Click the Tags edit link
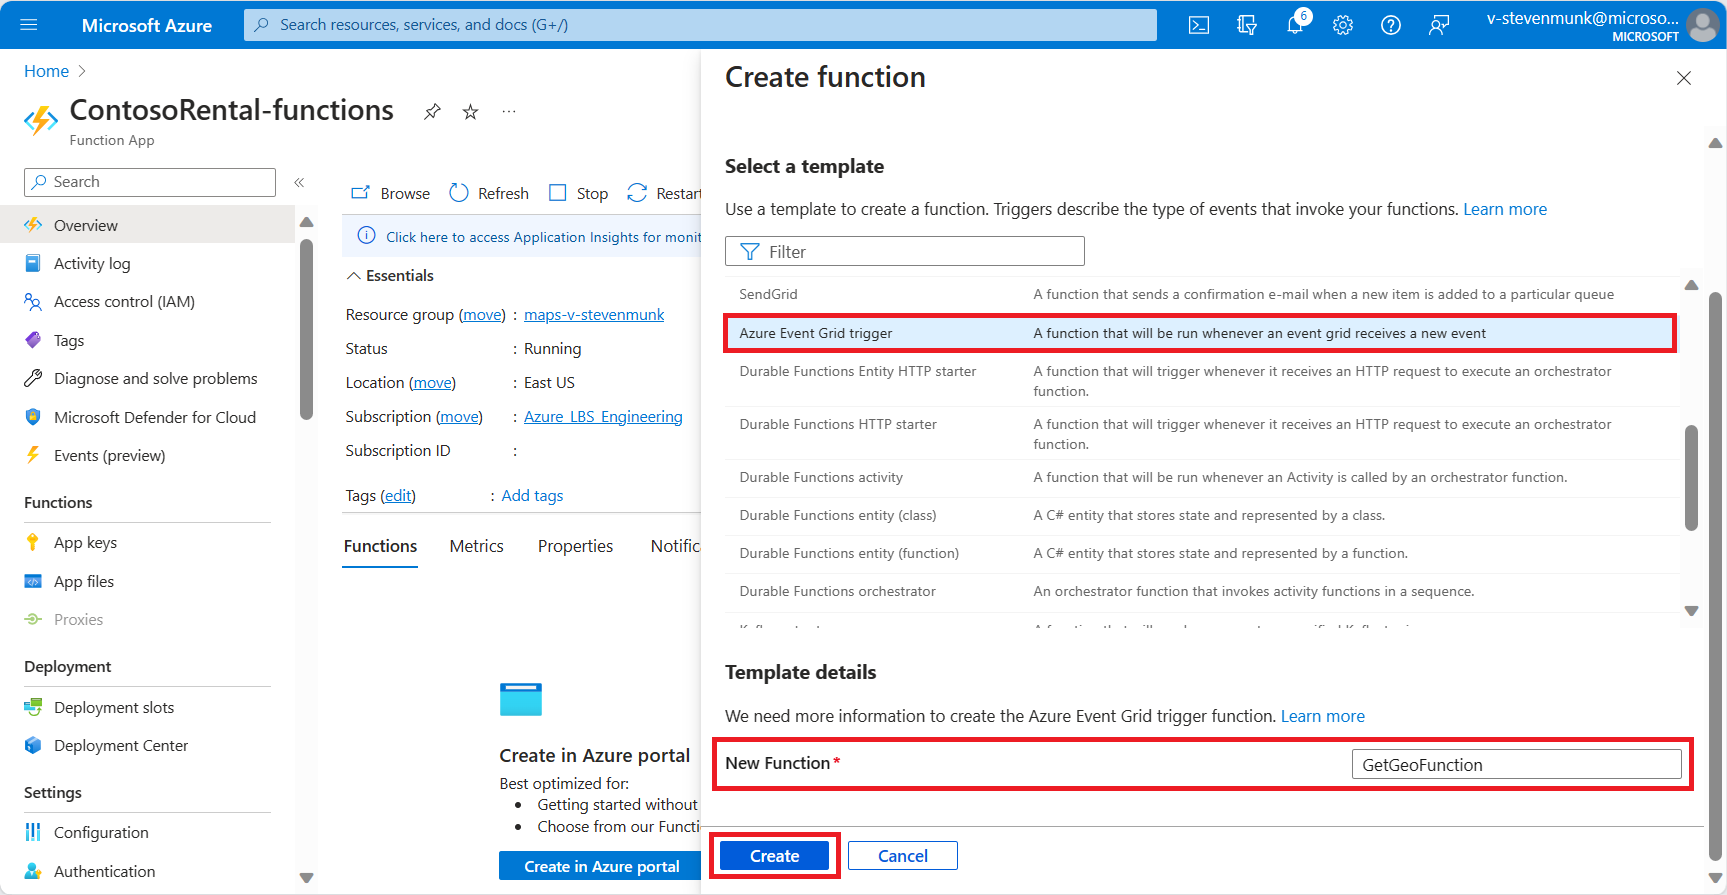Viewport: 1727px width, 895px height. 398,495
